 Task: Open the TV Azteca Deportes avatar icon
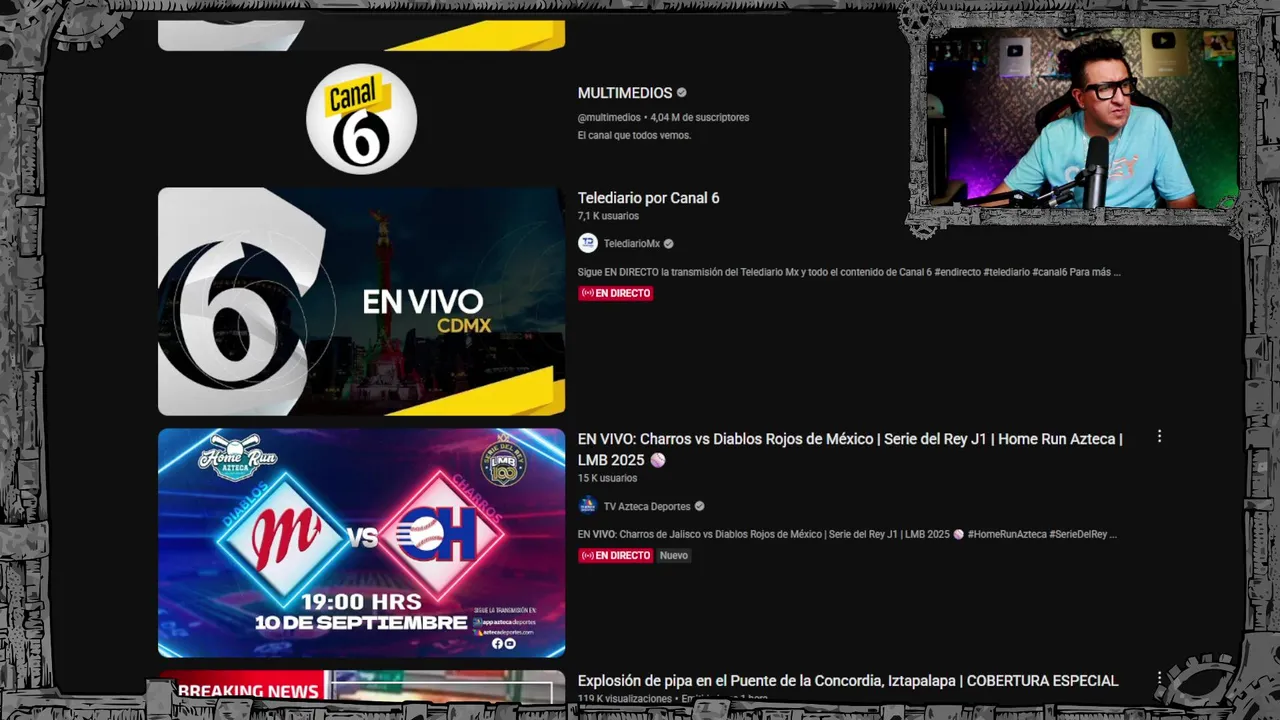point(588,506)
